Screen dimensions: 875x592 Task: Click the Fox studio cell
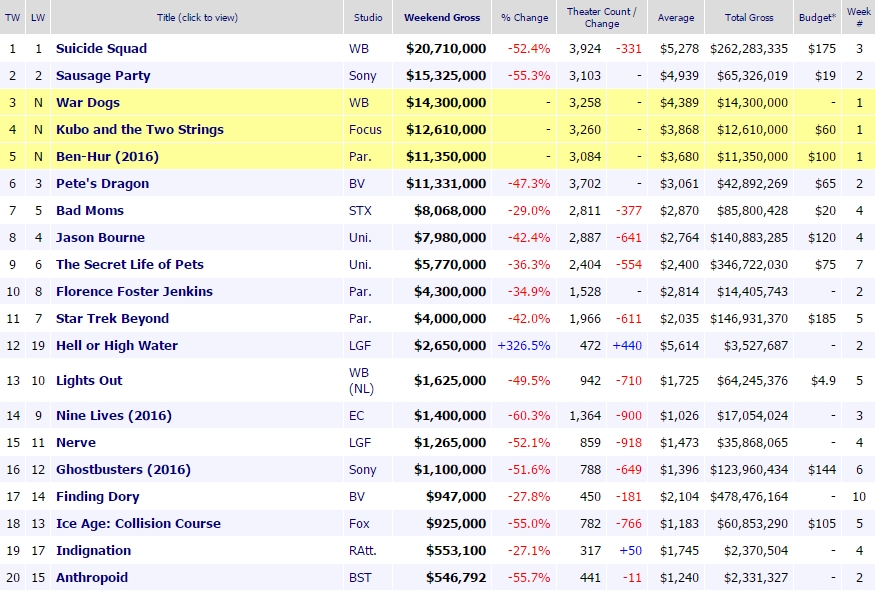click(359, 523)
